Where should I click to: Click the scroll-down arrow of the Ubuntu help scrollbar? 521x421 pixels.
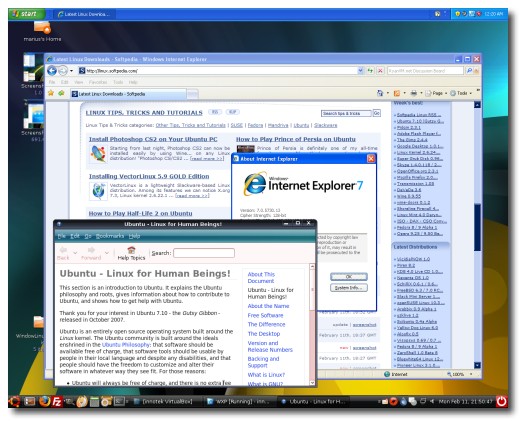click(312, 383)
